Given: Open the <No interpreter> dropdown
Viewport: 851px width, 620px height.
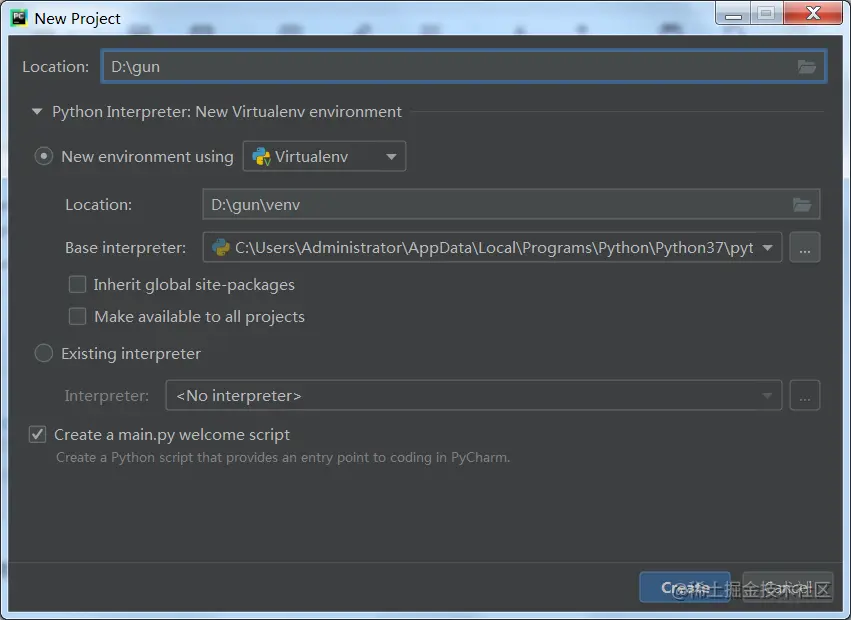Looking at the screenshot, I should coord(473,396).
